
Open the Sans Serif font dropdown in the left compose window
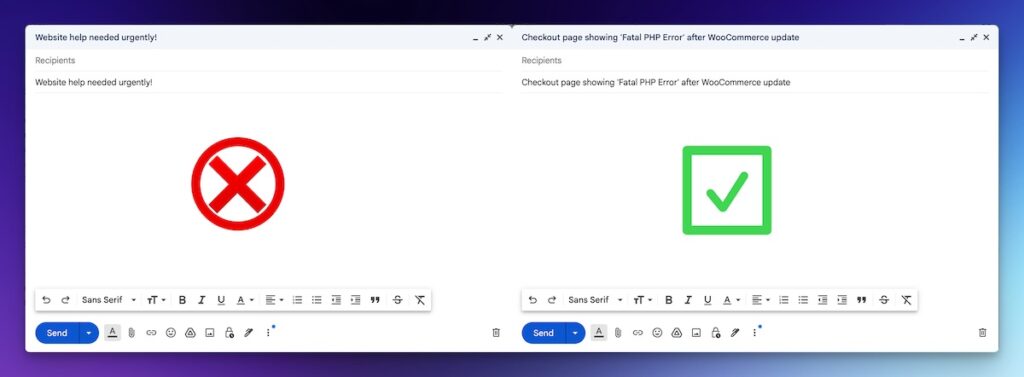pyautogui.click(x=109, y=300)
